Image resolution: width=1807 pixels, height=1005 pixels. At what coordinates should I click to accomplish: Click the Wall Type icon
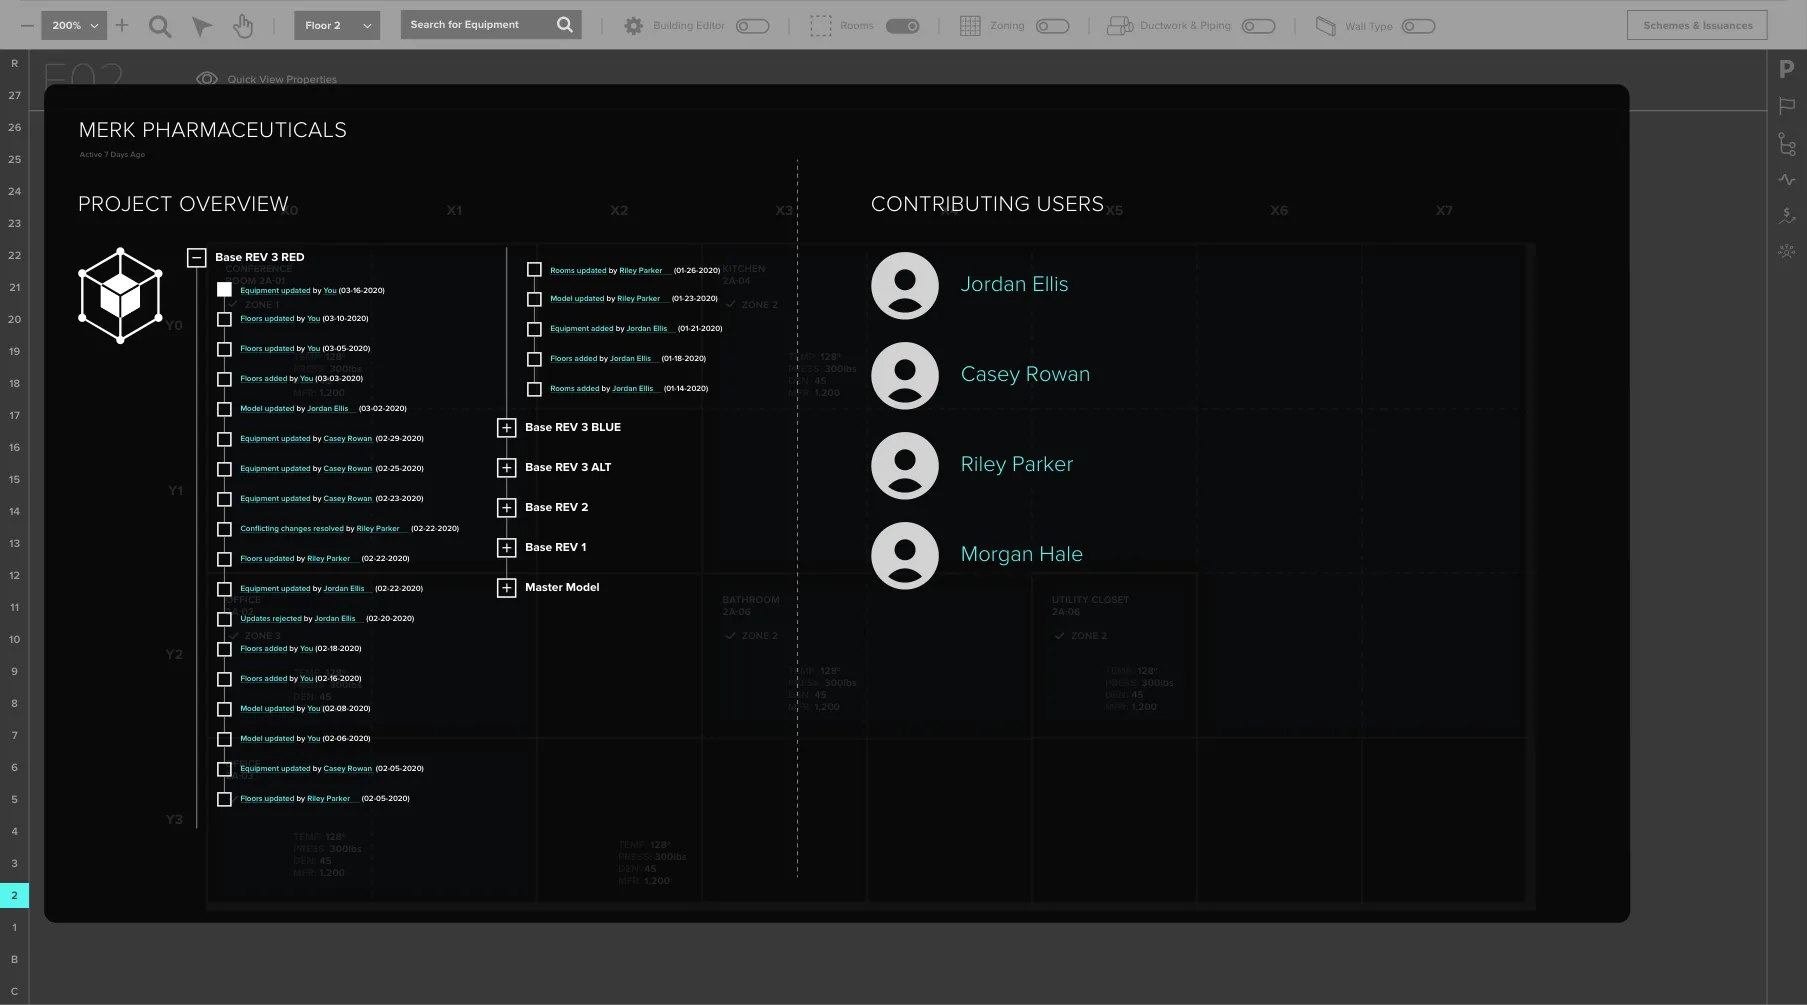coord(1326,26)
